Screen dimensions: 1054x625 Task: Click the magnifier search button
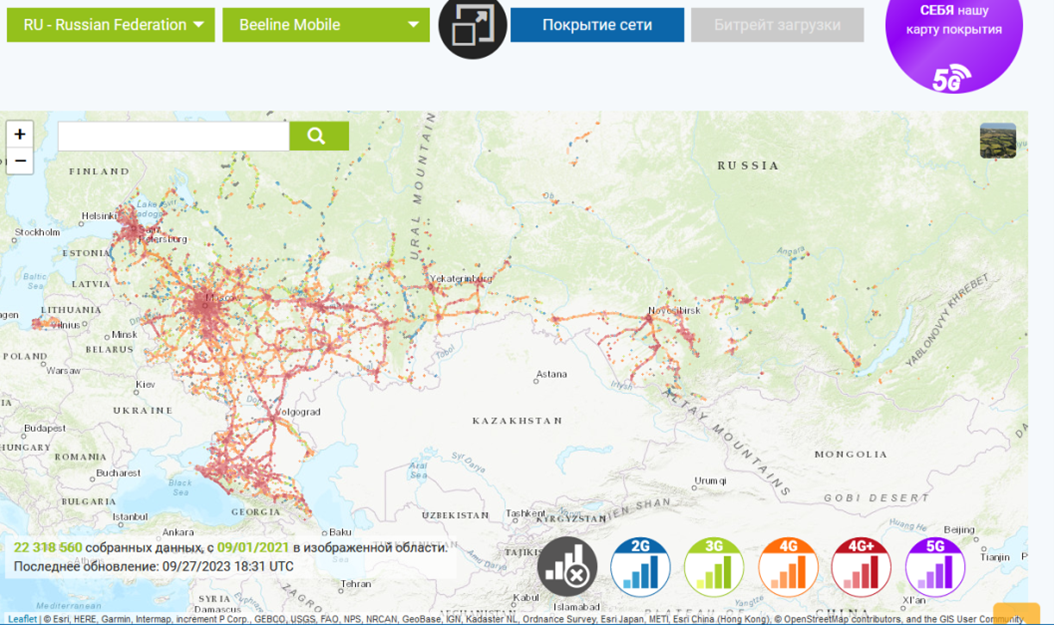[319, 136]
